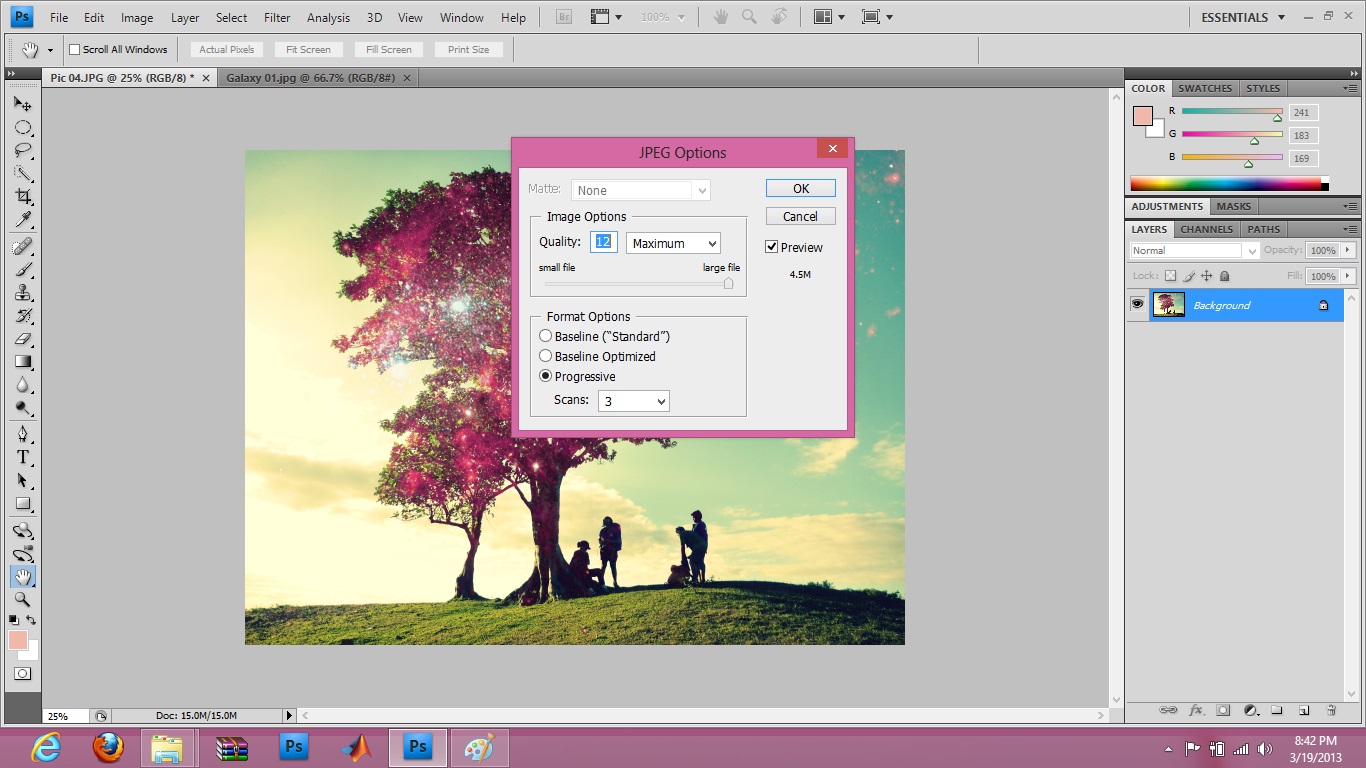
Task: Select the Eraser tool
Action: pos(22,339)
